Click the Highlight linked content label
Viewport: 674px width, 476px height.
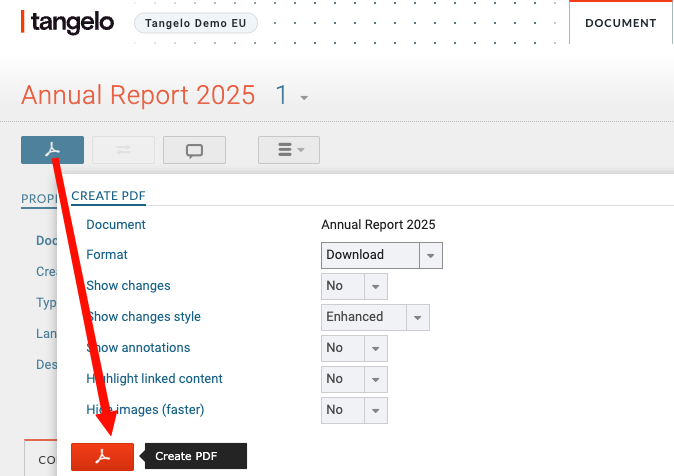point(154,378)
